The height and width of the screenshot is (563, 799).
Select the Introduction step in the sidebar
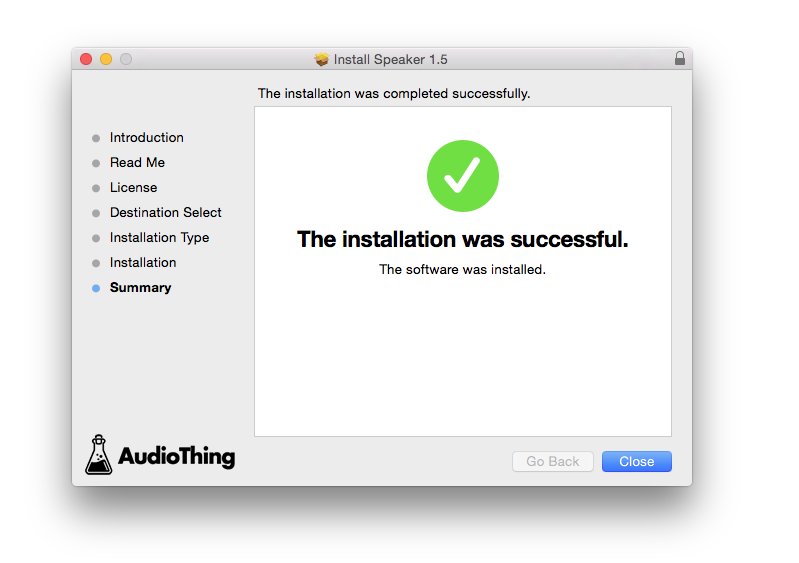(146, 138)
